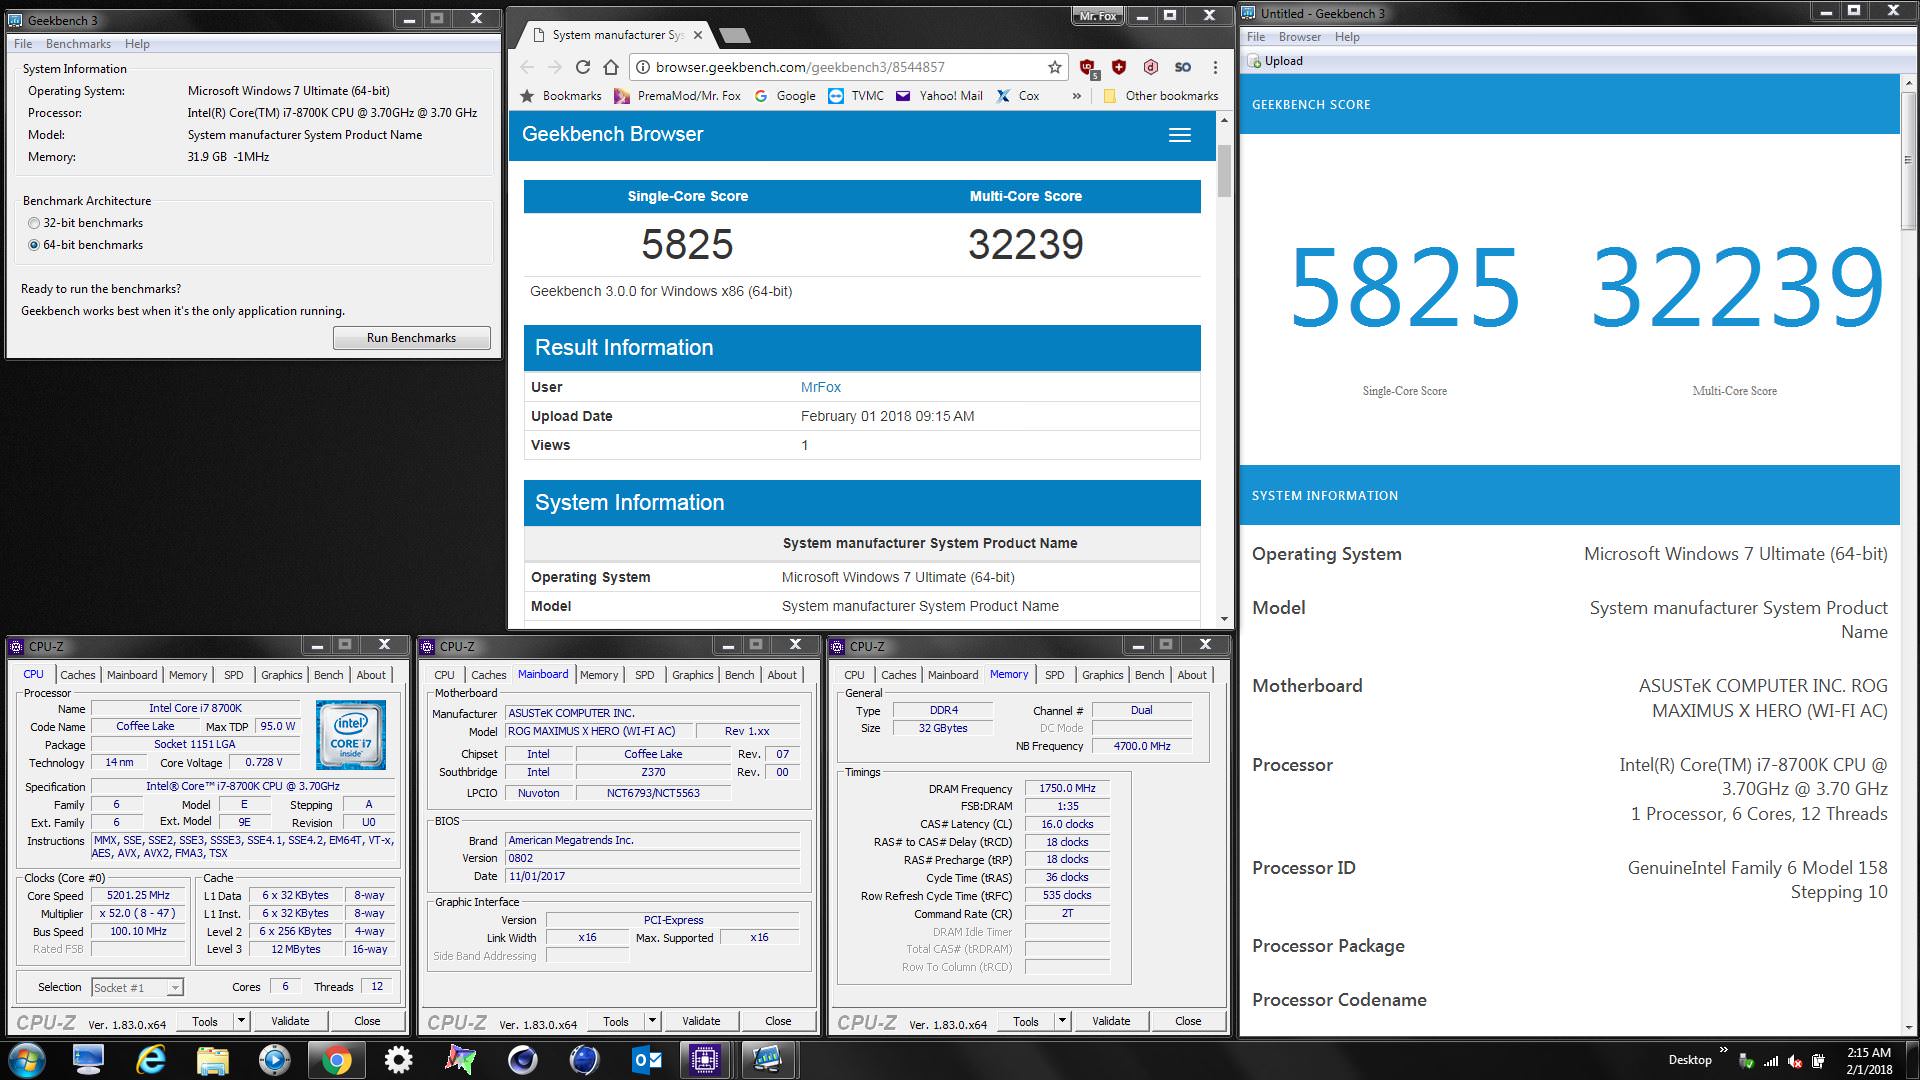This screenshot has width=1920, height=1080.
Task: Open SPD tab in Mainboard CPU-Z window
Action: 645,675
